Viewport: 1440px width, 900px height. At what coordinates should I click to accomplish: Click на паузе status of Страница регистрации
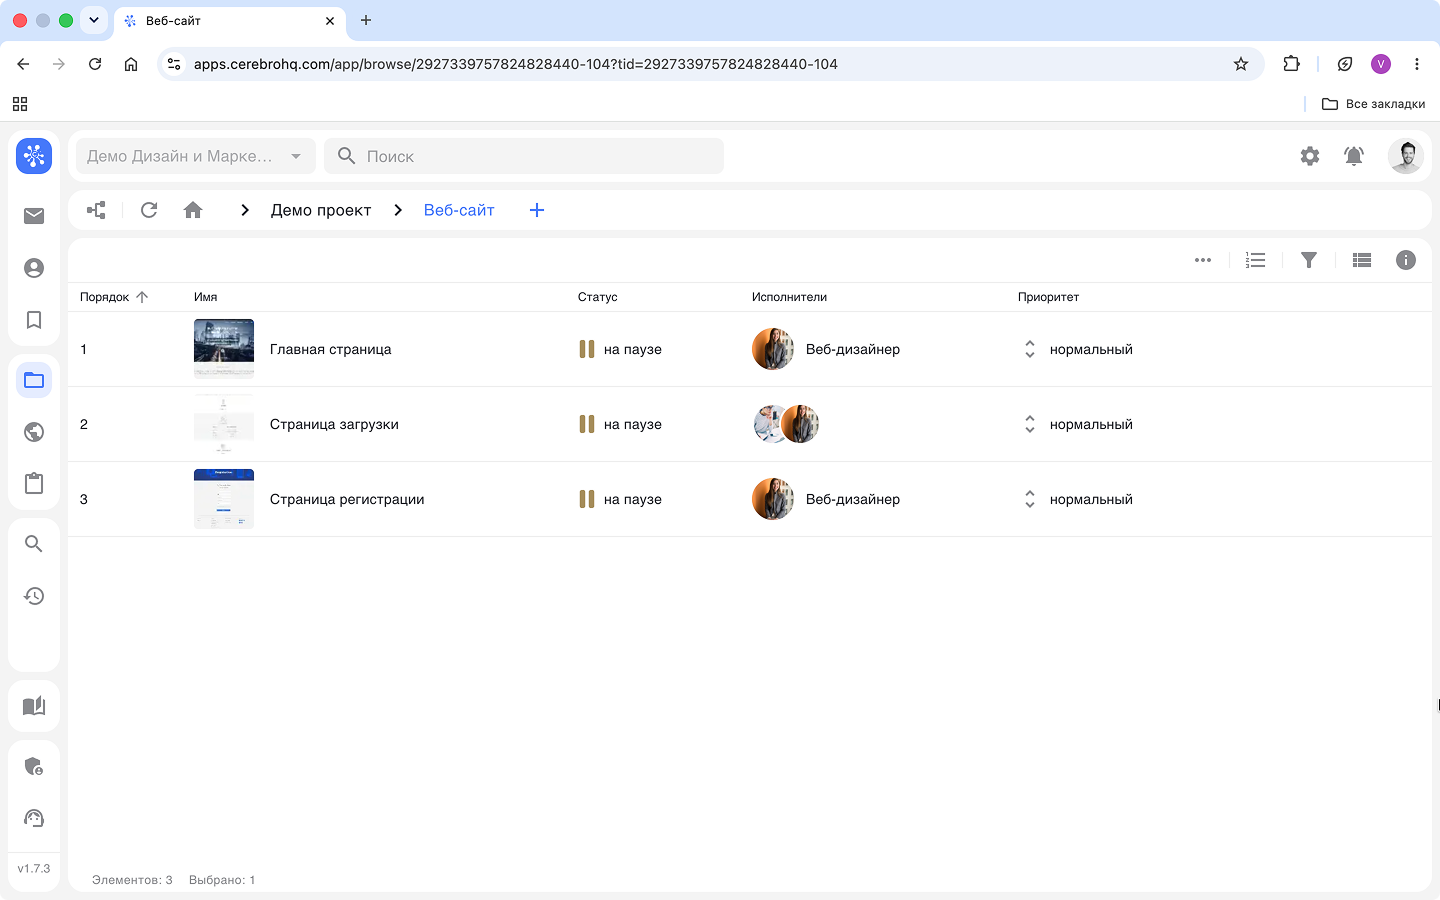(620, 499)
